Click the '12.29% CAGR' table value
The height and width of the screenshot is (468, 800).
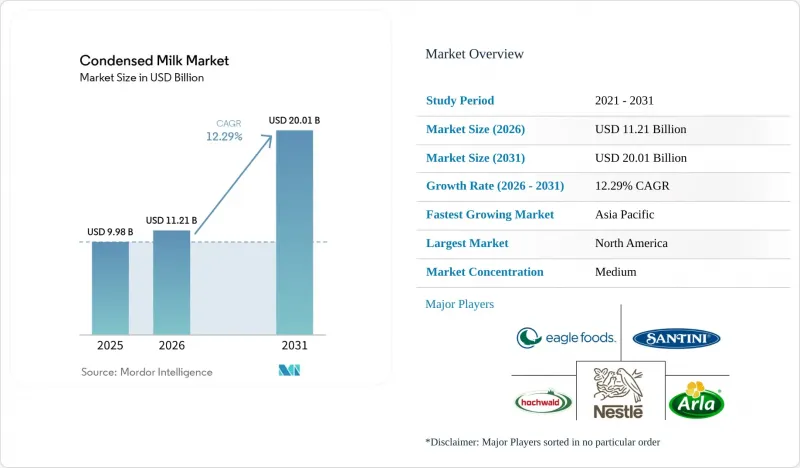tap(632, 186)
